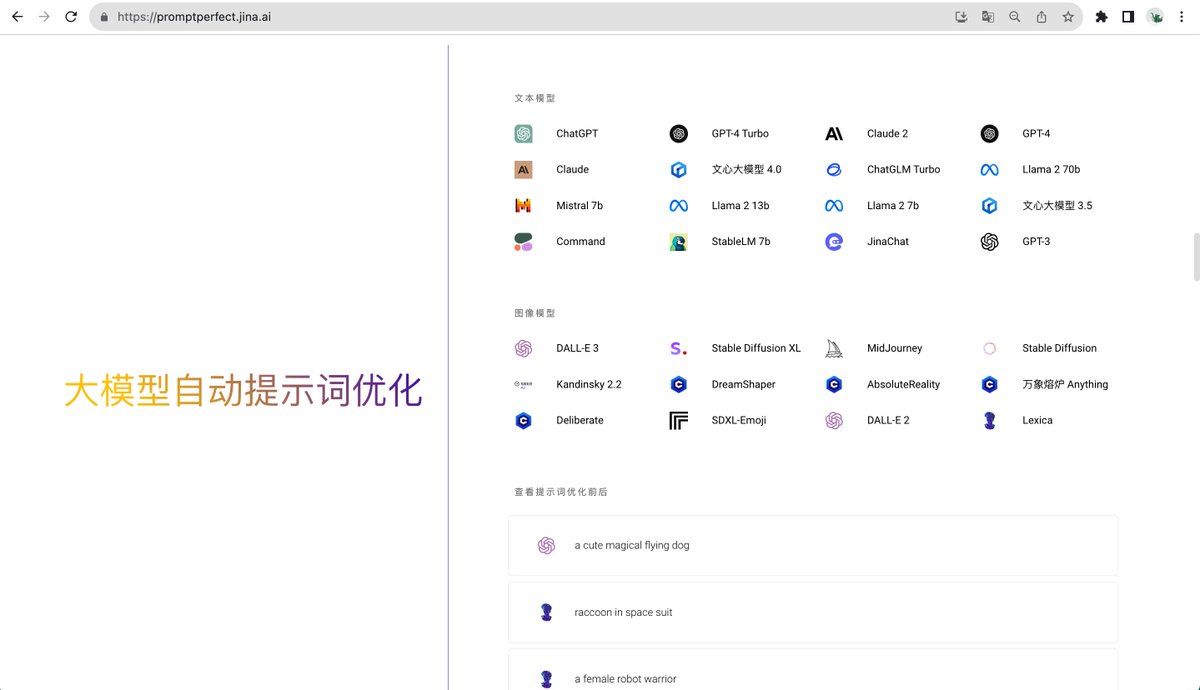Click the page vertical scrollbar thumb
Image resolution: width=1200 pixels, height=690 pixels.
(1195, 258)
